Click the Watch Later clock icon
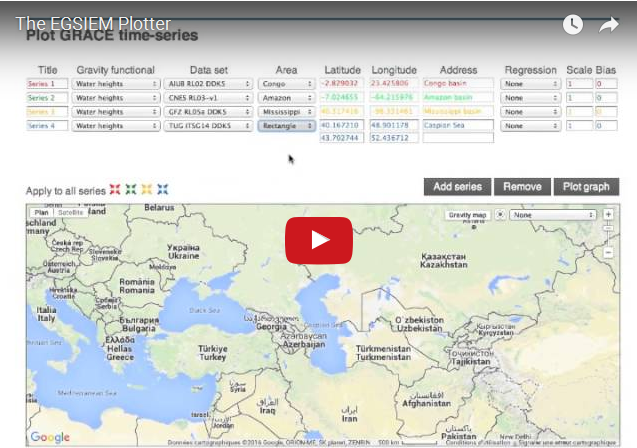This screenshot has height=448, width=637. click(x=572, y=25)
